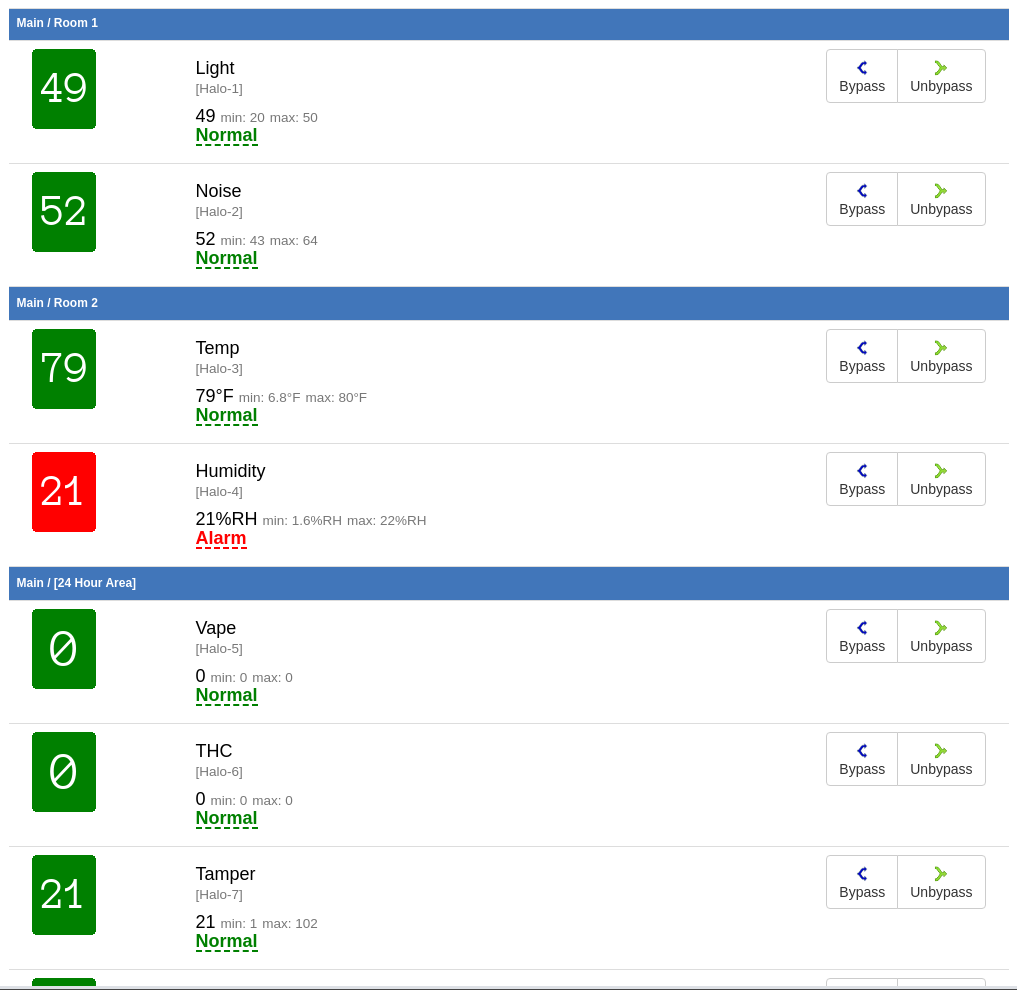Click the Bypass arrow icon for Noise
This screenshot has height=990, width=1017.
point(862,191)
